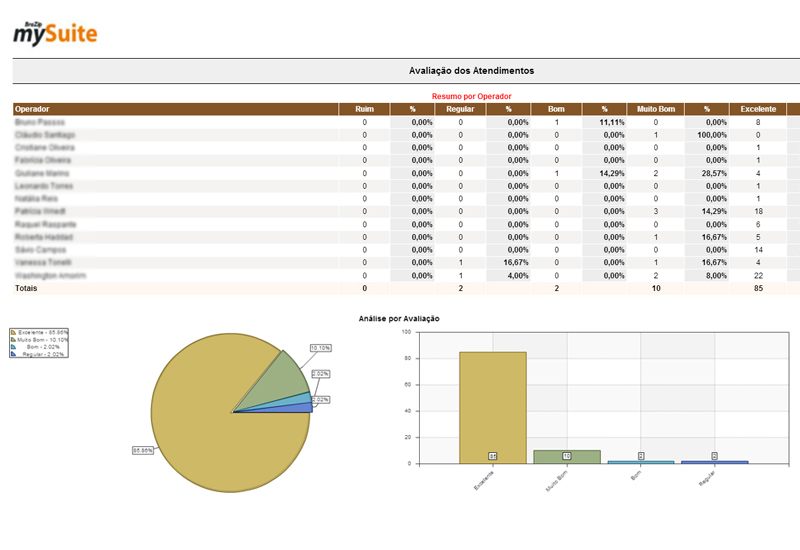Click the % header next to Ruim
The width and height of the screenshot is (800, 550).
coord(412,109)
